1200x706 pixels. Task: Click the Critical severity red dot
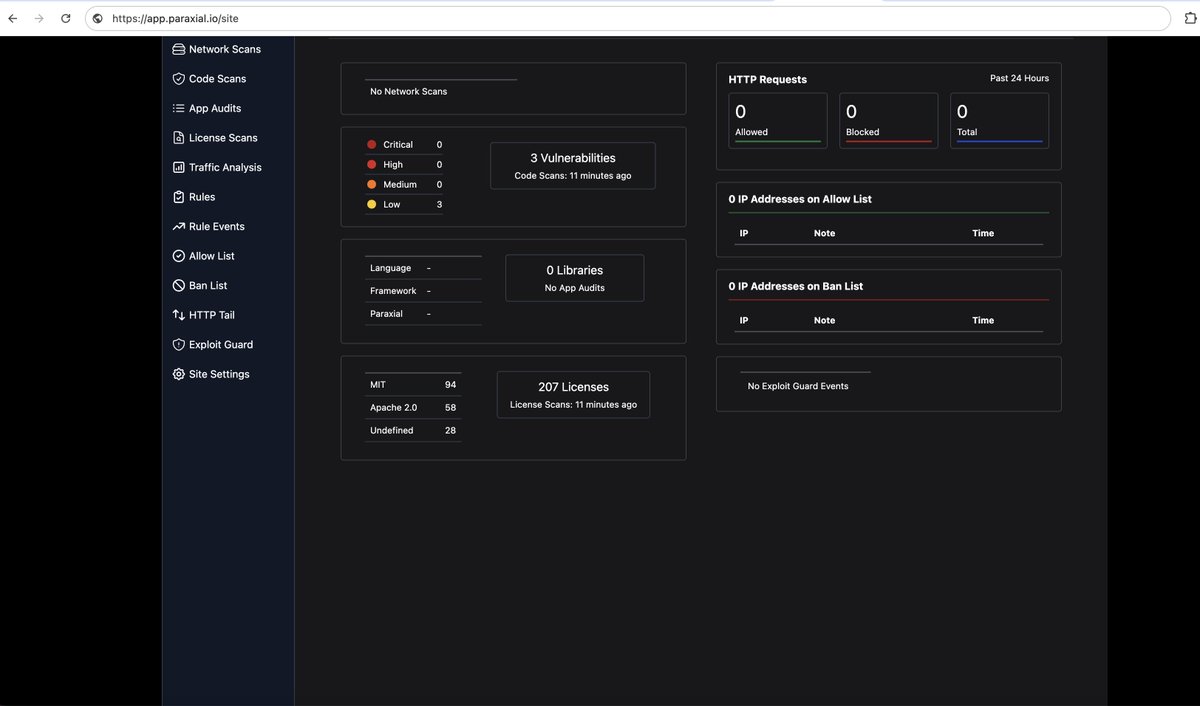(371, 144)
